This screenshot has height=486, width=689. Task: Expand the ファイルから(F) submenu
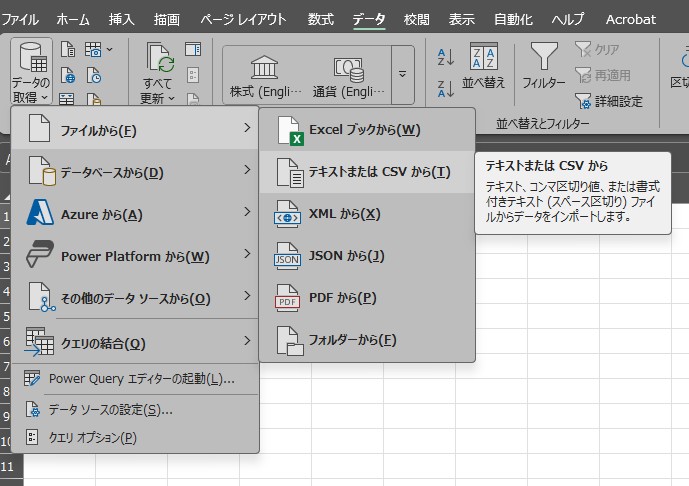[x=135, y=128]
